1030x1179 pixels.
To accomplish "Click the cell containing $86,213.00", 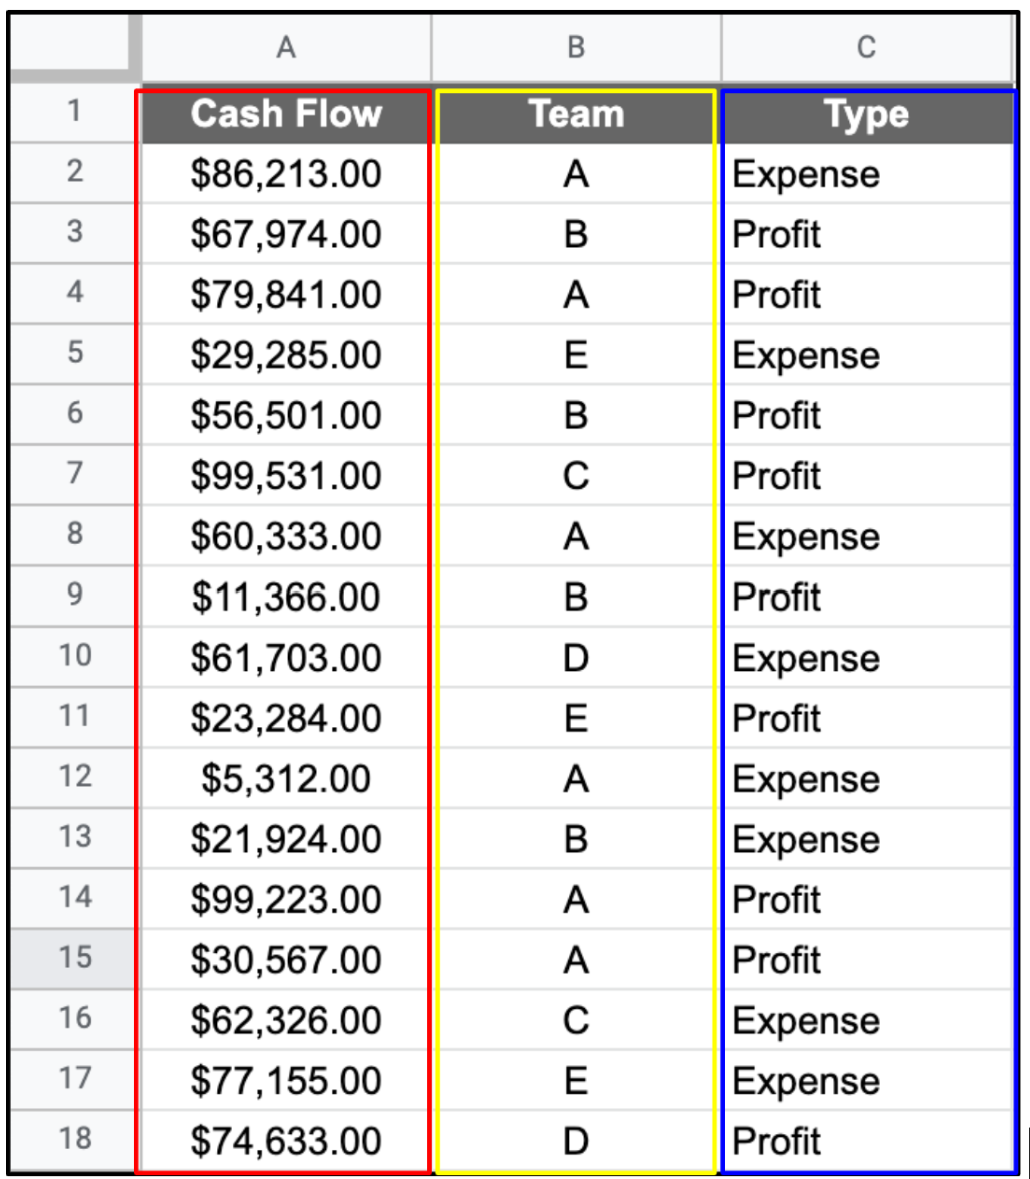I will pyautogui.click(x=286, y=174).
